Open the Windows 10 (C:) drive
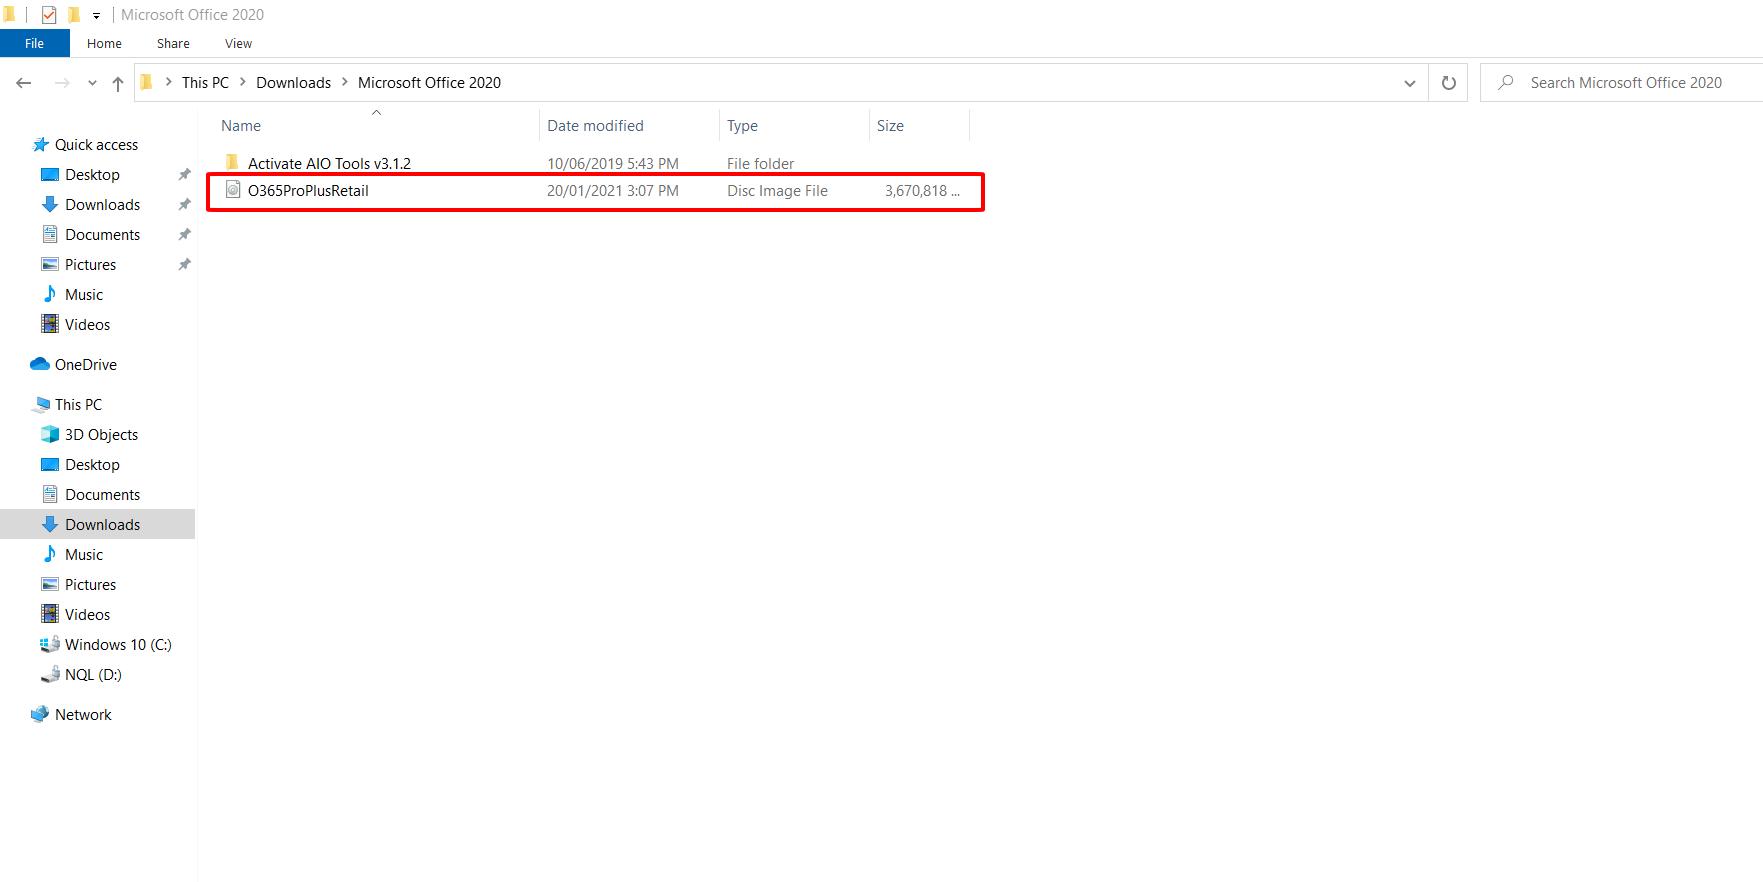The width and height of the screenshot is (1763, 882). 118,645
